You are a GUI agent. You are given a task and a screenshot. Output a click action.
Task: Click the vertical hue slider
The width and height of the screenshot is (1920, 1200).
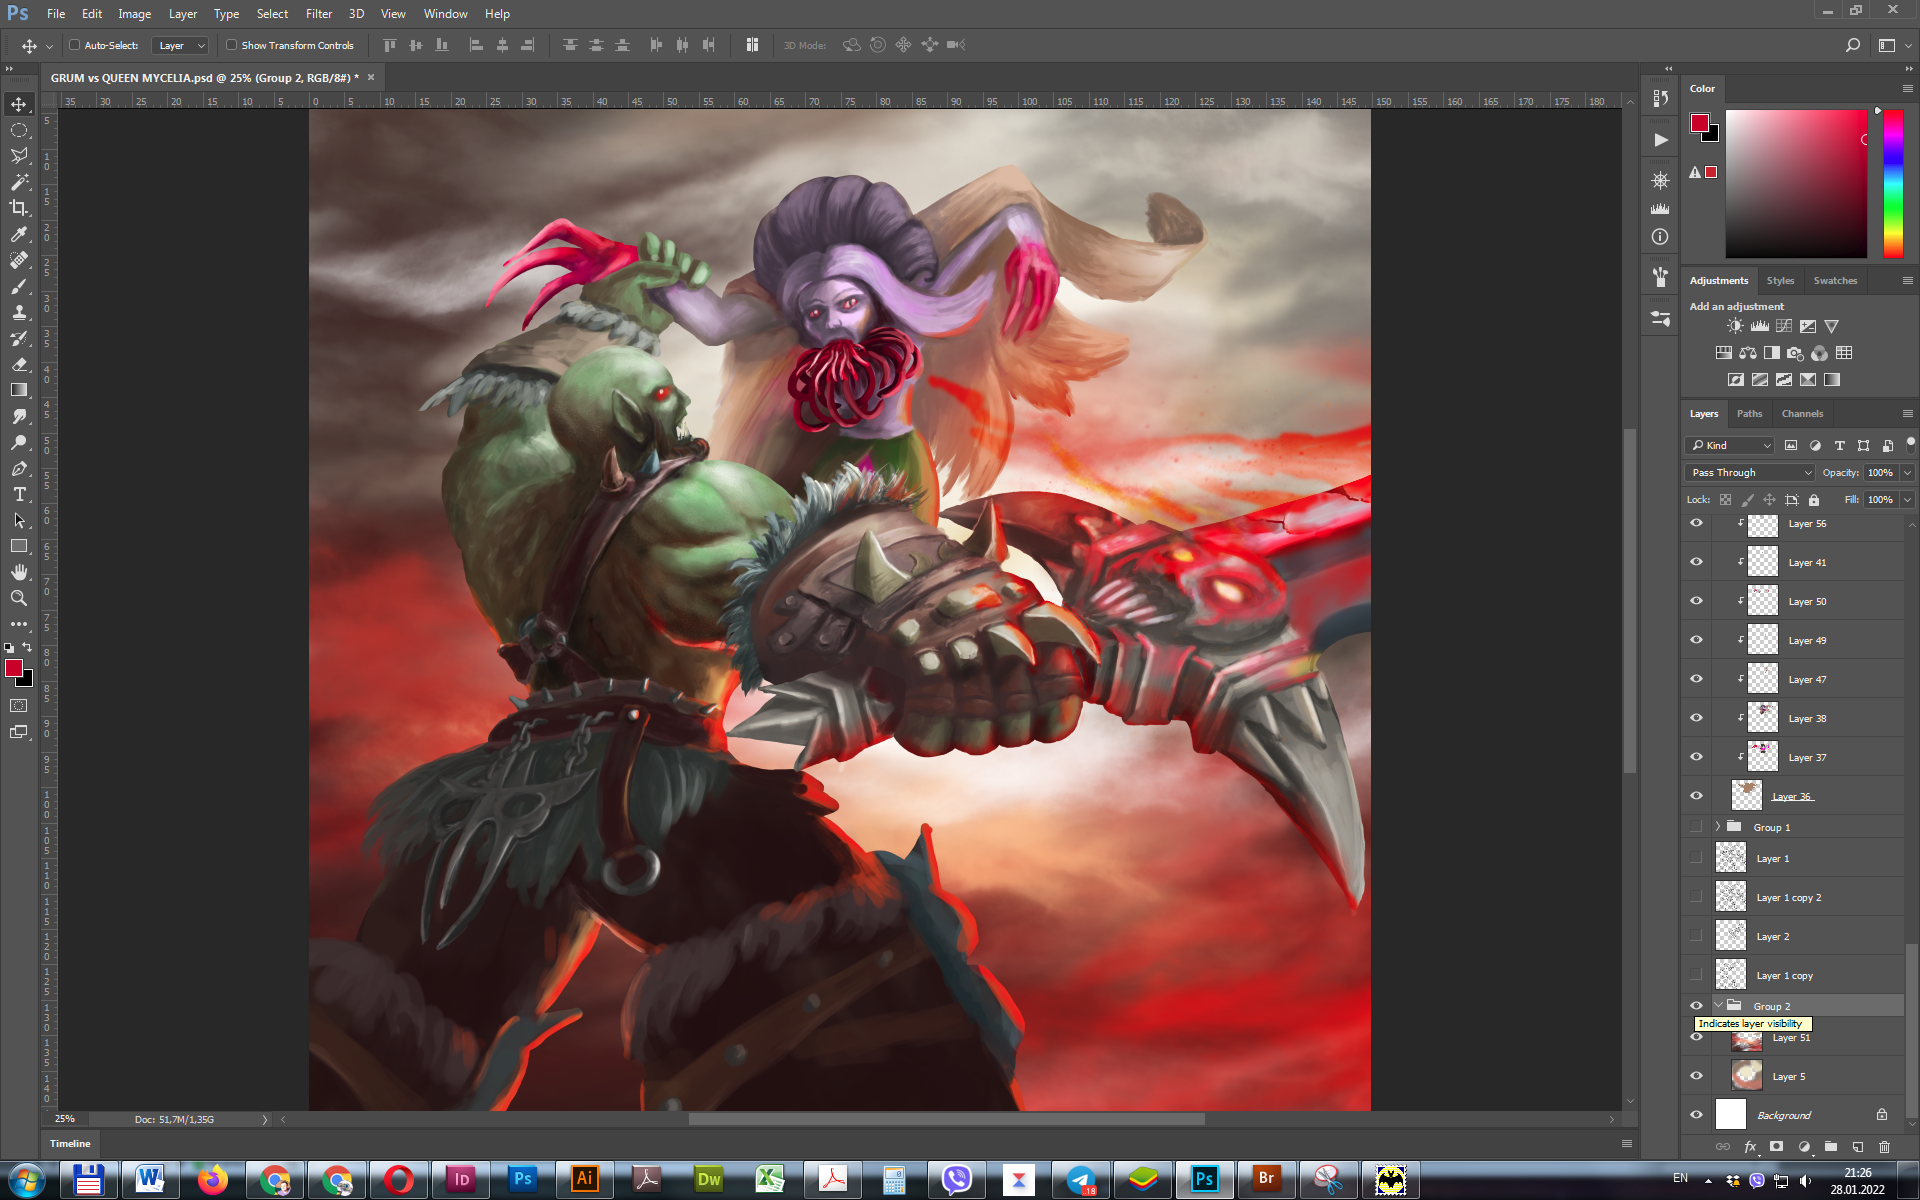1893,183
